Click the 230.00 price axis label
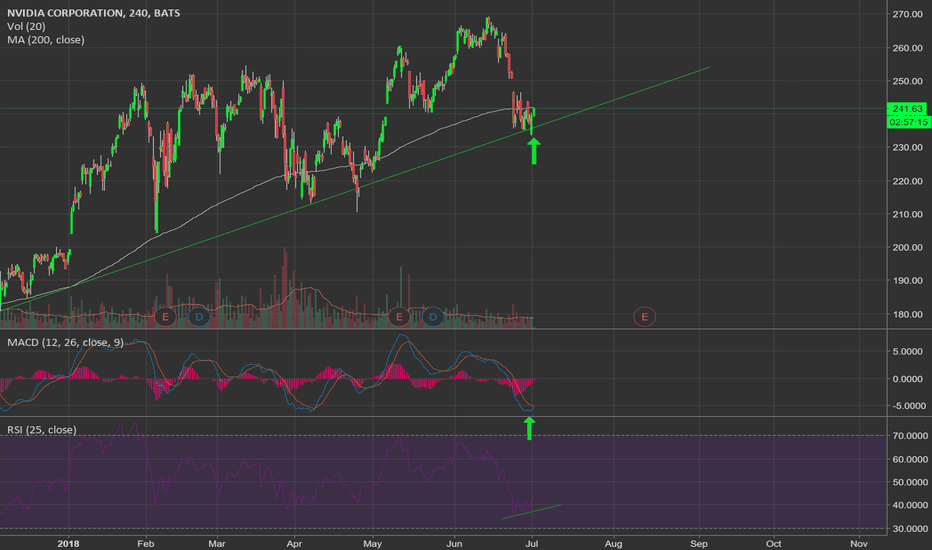The image size is (932, 550). (x=908, y=147)
